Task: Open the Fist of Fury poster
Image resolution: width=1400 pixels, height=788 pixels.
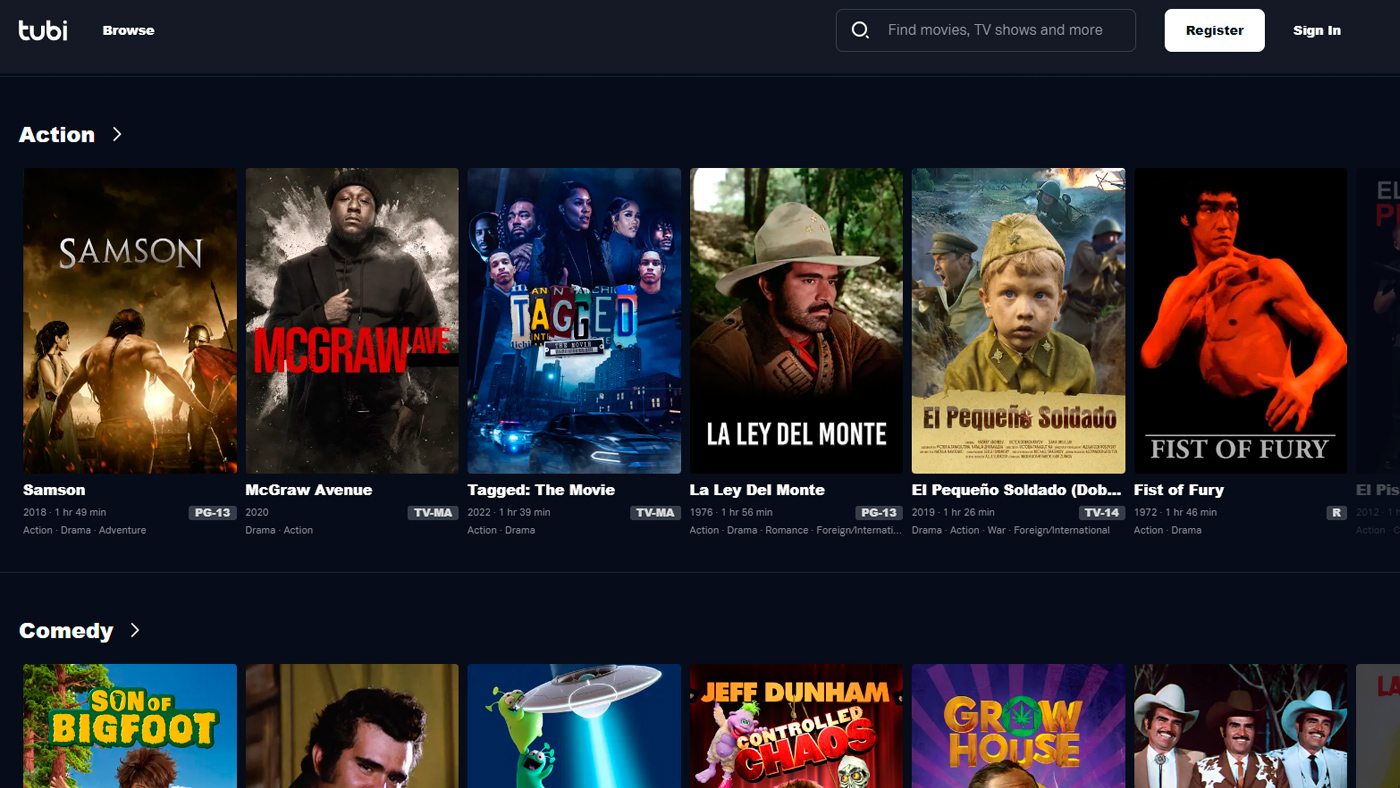Action: 1240,320
